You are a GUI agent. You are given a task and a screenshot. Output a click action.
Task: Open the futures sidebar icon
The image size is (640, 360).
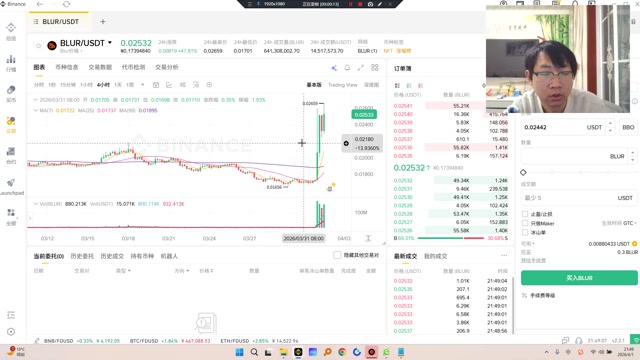11,151
